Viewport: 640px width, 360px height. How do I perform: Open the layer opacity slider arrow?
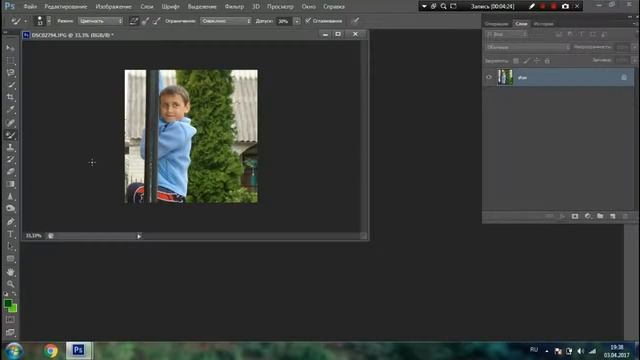pos(634,47)
